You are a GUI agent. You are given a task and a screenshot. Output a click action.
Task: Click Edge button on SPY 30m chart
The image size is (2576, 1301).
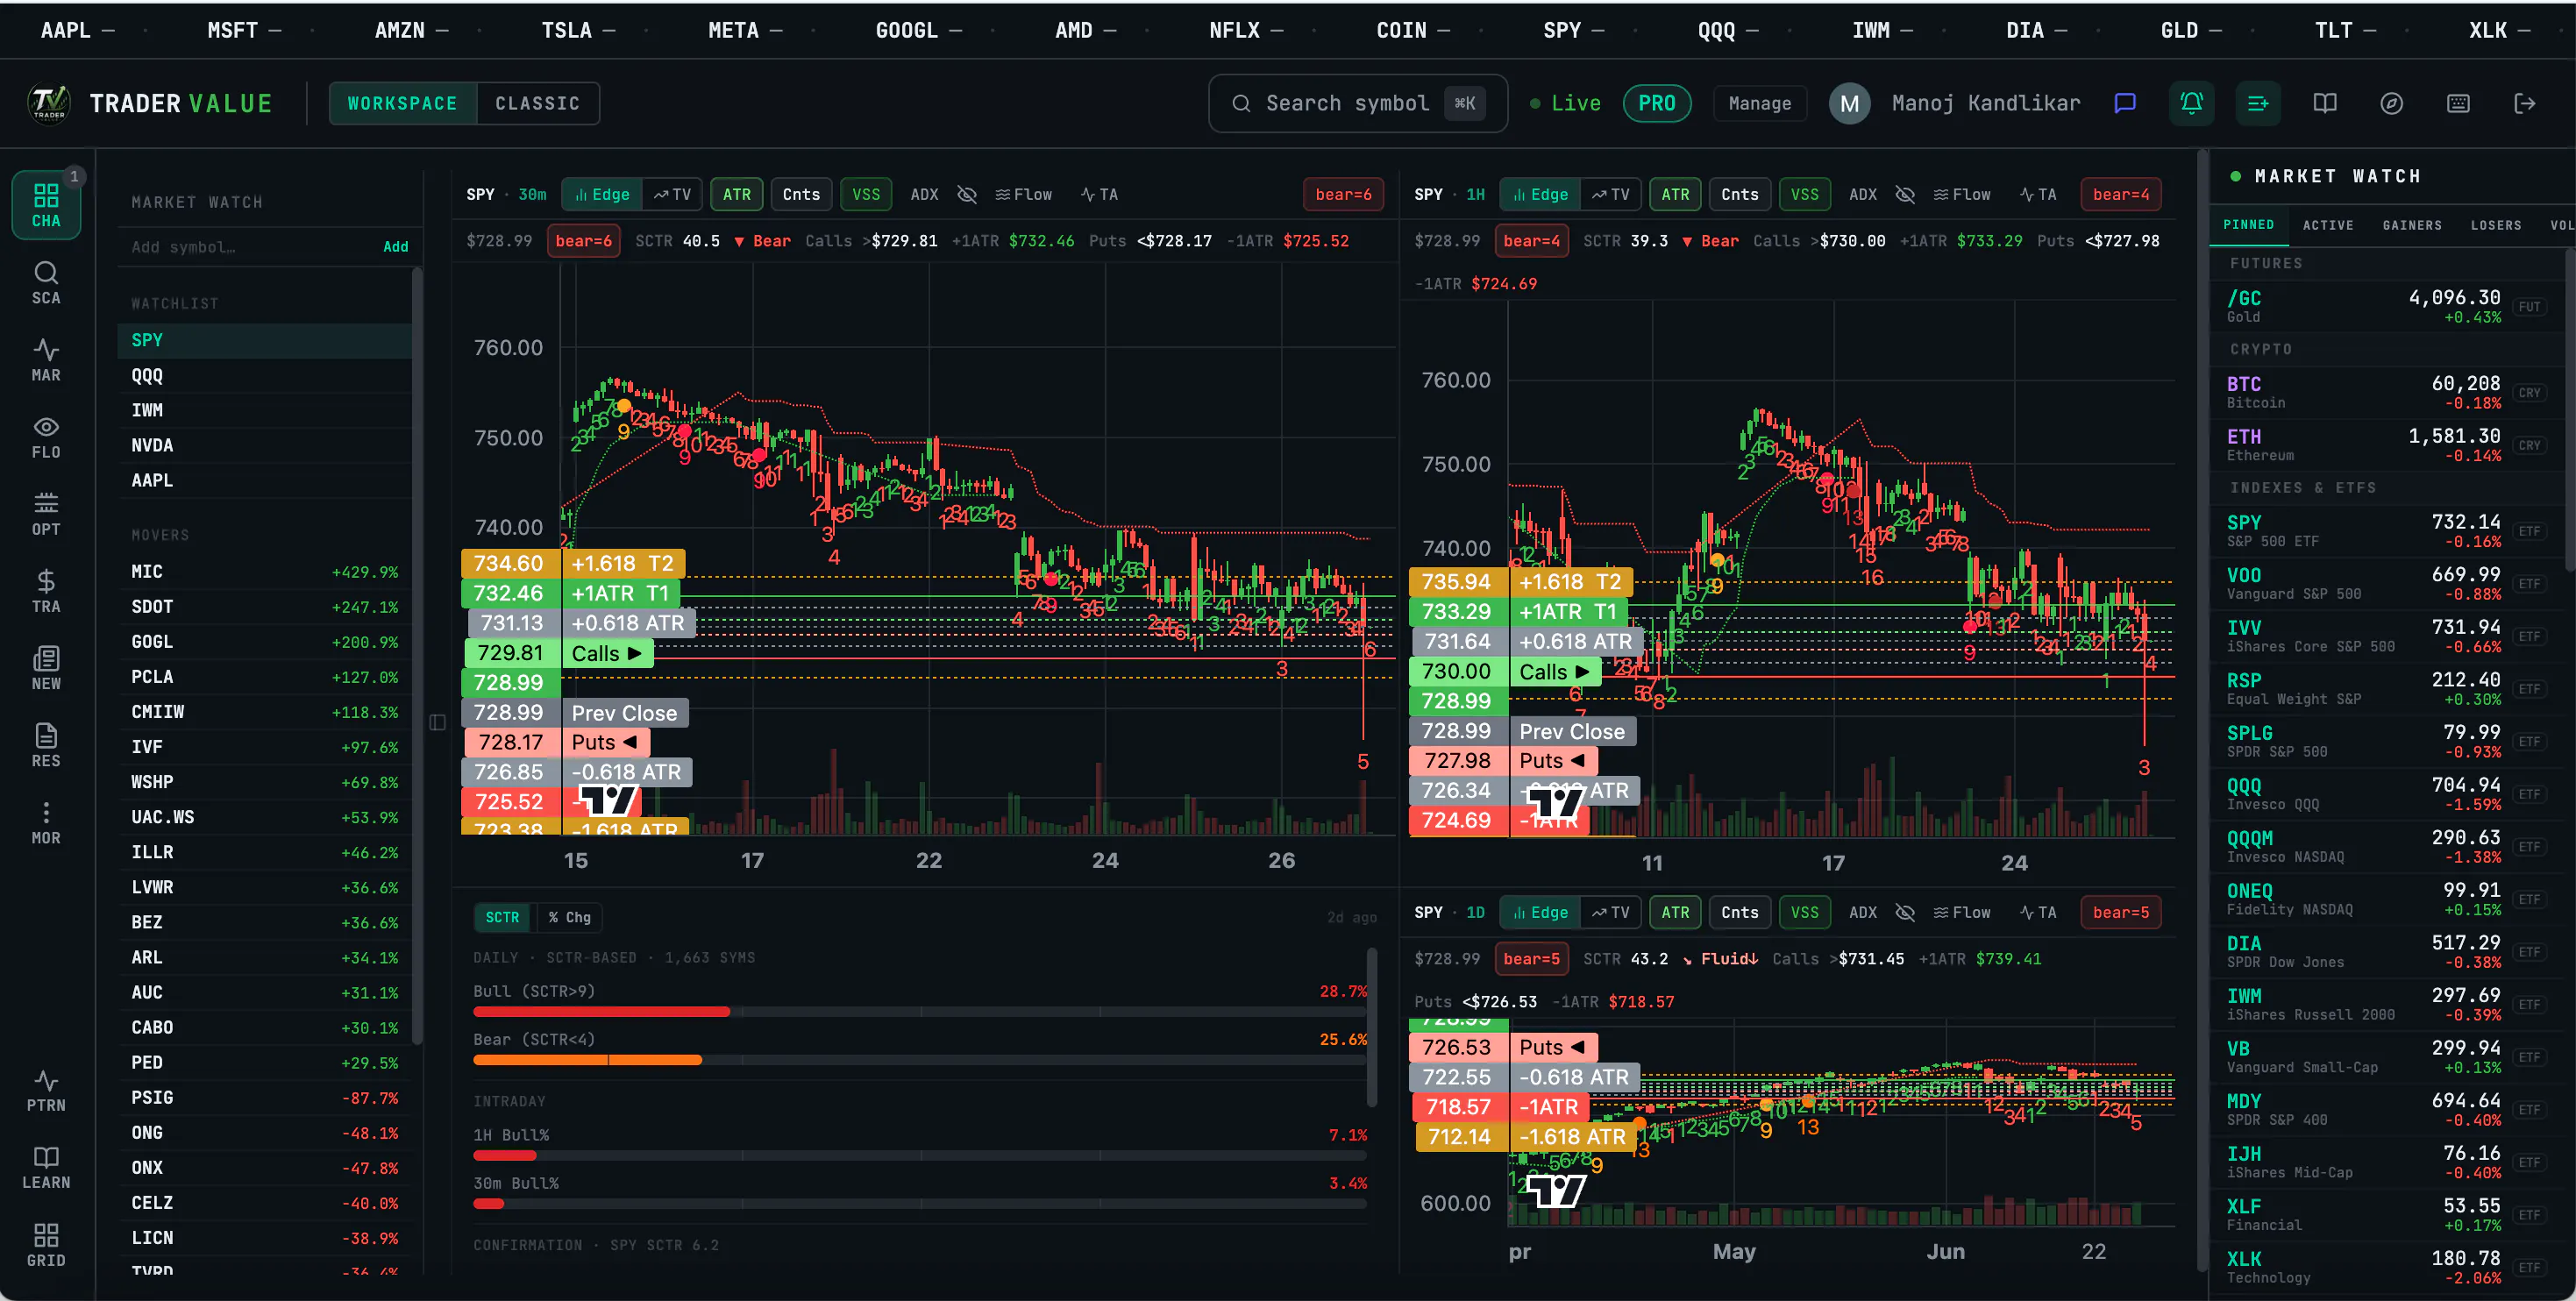tap(602, 194)
